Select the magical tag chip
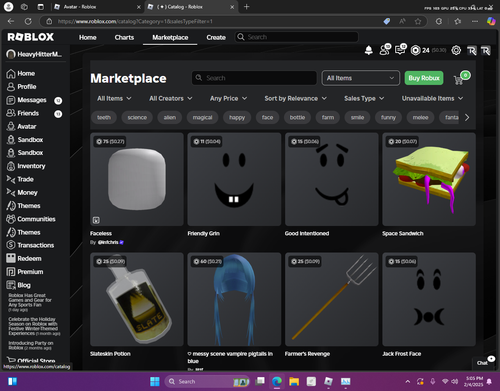The height and width of the screenshot is (391, 500). point(202,117)
